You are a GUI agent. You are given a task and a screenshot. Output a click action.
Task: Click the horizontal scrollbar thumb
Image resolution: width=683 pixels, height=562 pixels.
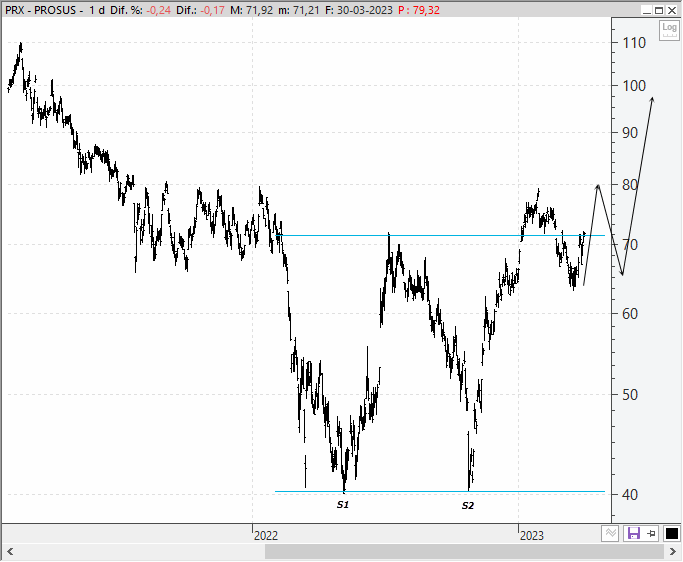464,552
